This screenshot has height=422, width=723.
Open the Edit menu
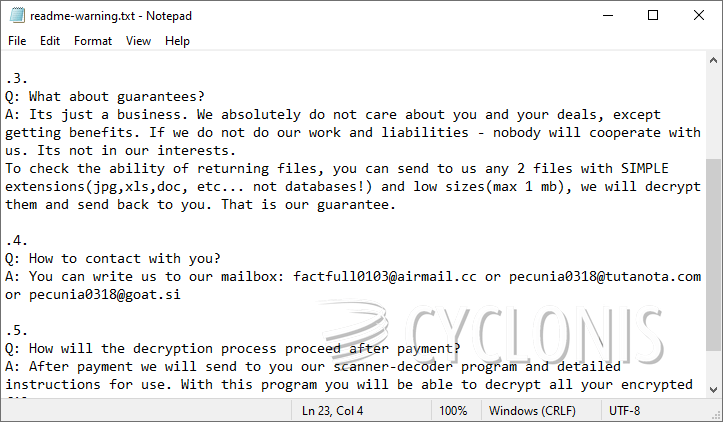[50, 41]
